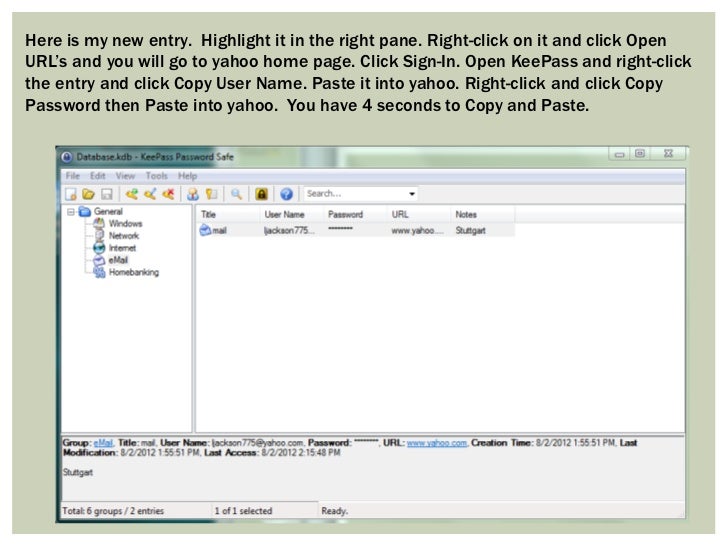Open the Search box dropdown arrow
This screenshot has width=728, height=546.
point(412,194)
